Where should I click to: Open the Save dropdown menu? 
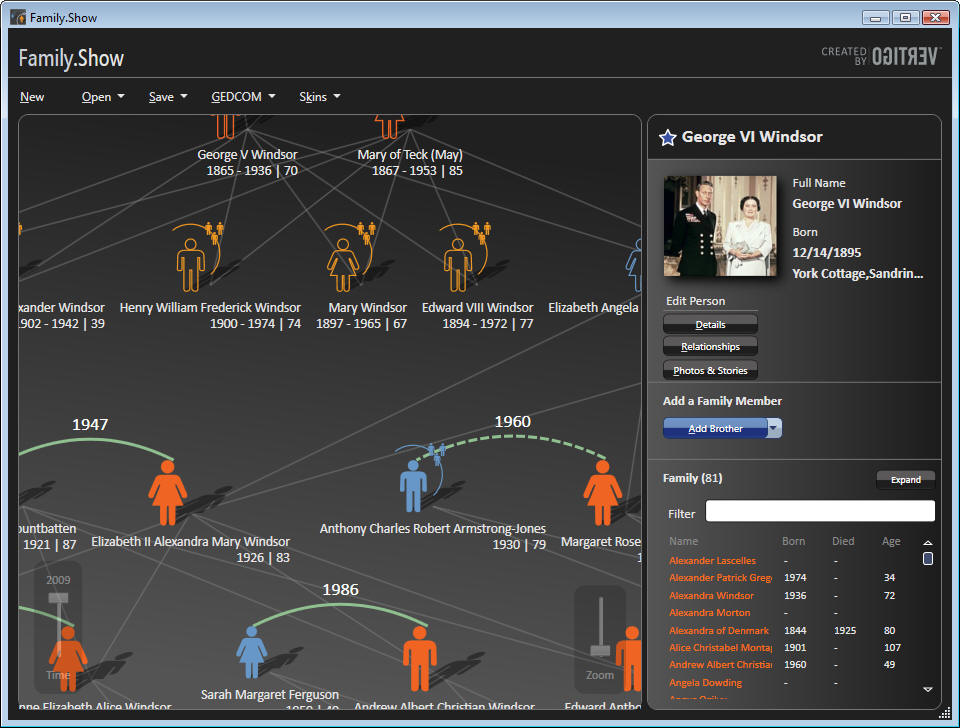(168, 97)
